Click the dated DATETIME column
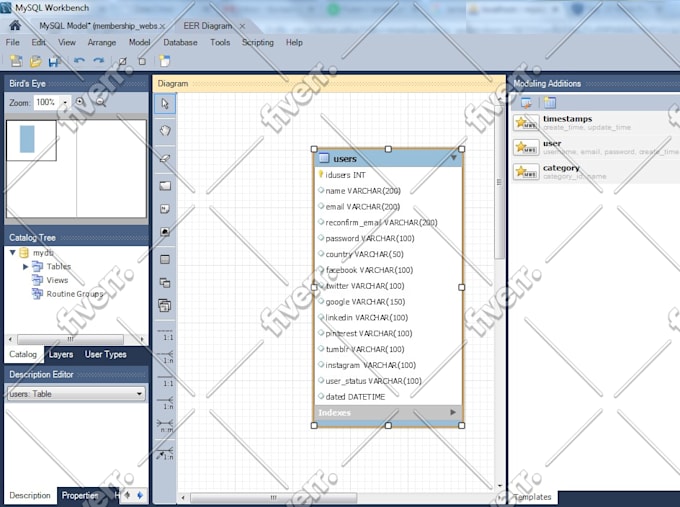 (388, 396)
